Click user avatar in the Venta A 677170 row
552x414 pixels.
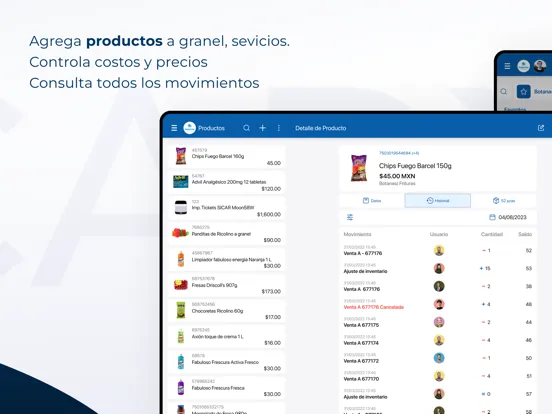coord(439,376)
